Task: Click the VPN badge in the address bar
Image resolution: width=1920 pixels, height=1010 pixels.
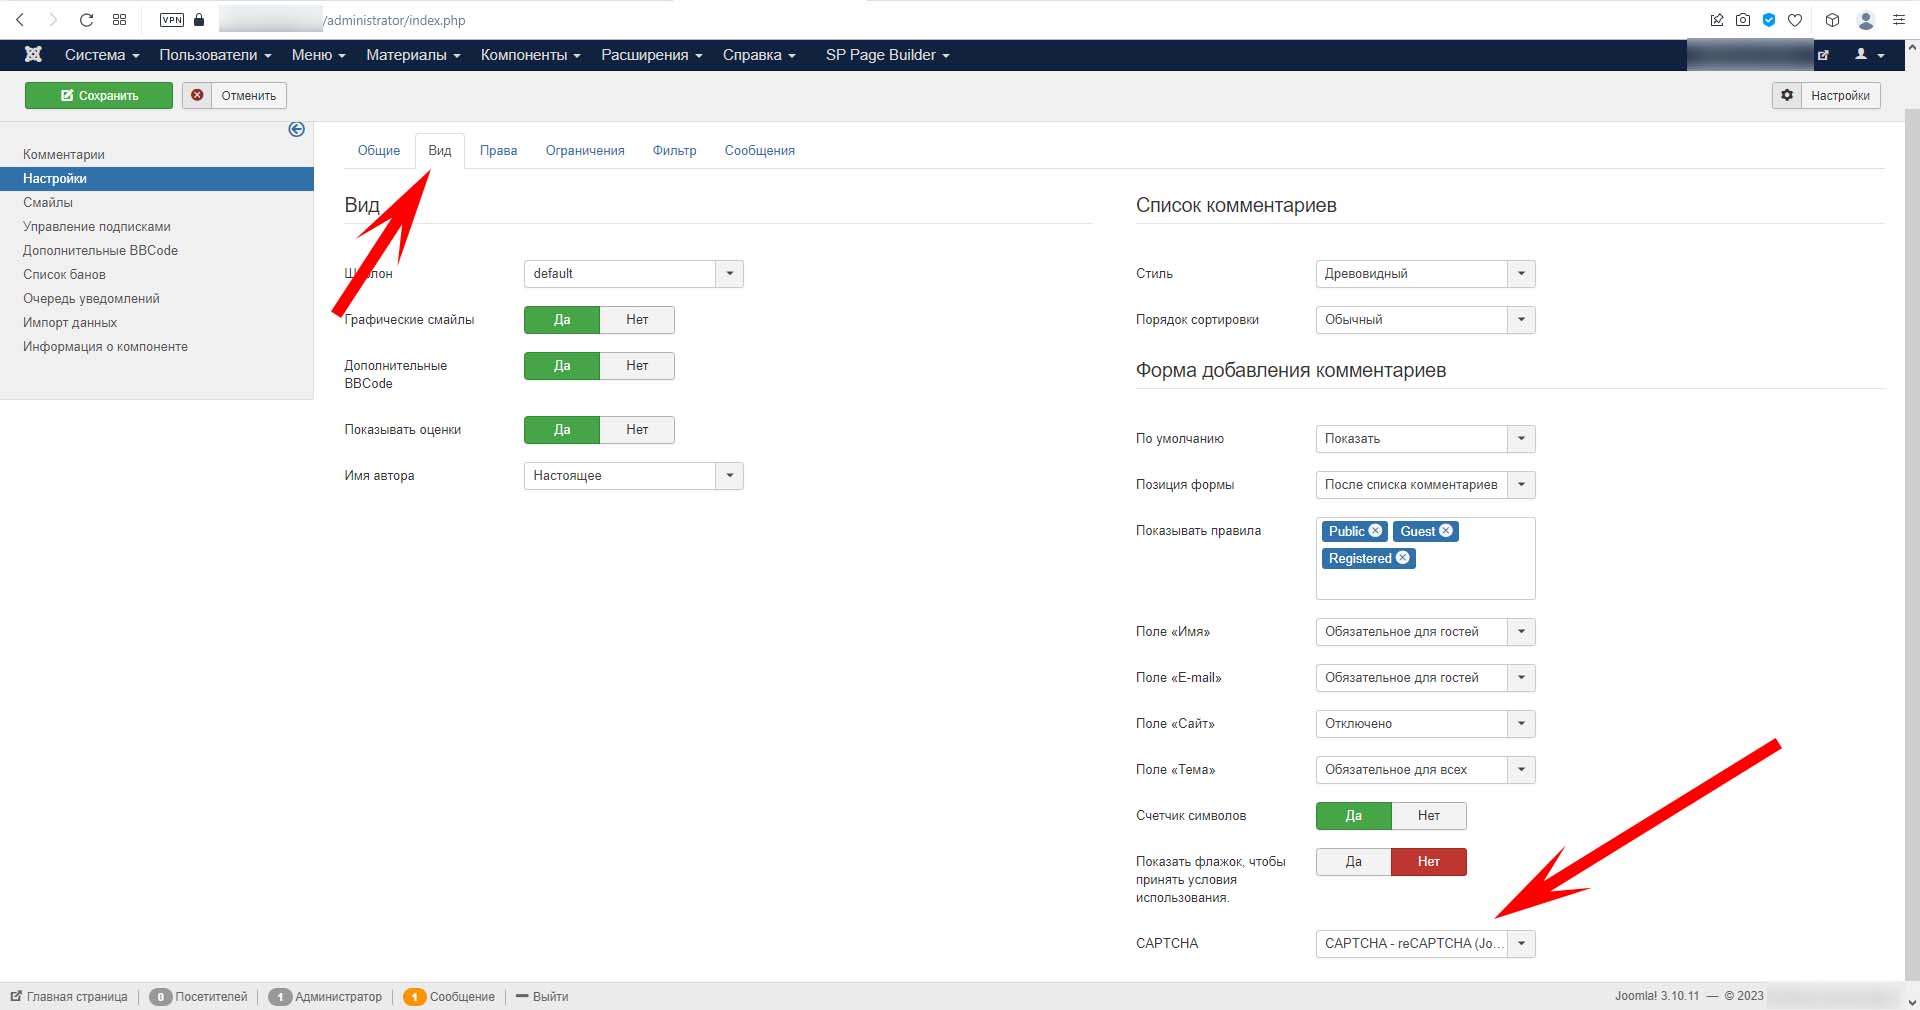Action: click(x=172, y=20)
